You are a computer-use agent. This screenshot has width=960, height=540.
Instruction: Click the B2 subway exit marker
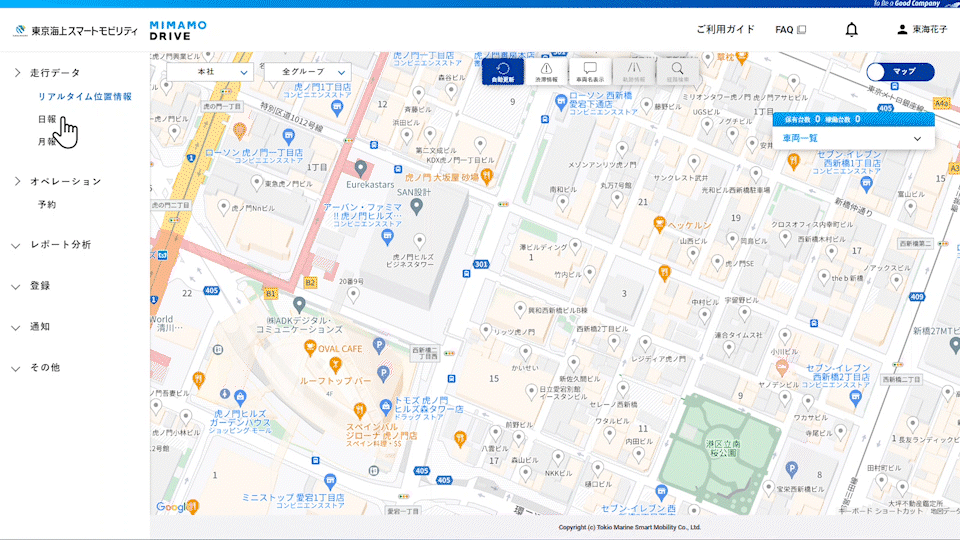point(310,282)
